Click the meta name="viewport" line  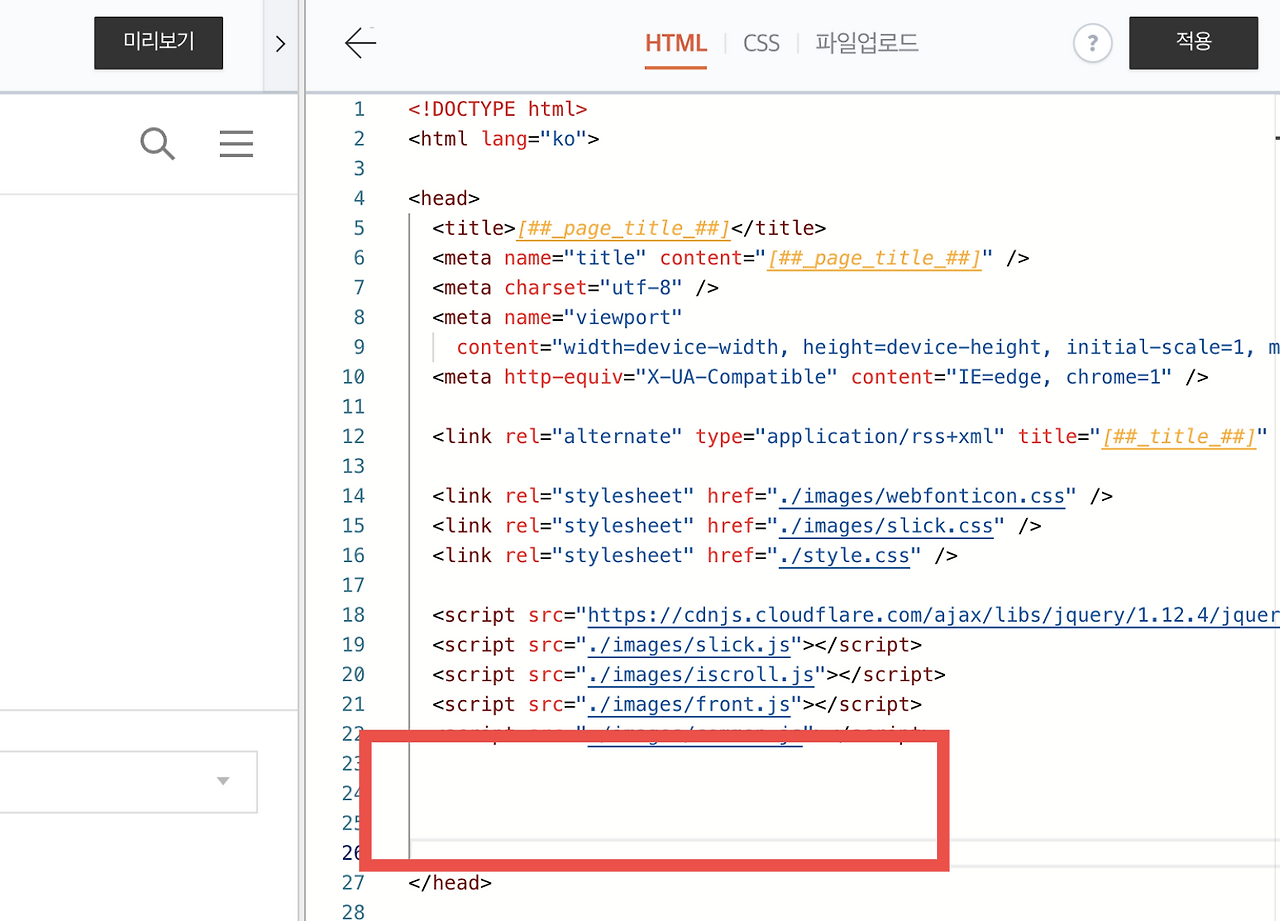click(x=557, y=318)
